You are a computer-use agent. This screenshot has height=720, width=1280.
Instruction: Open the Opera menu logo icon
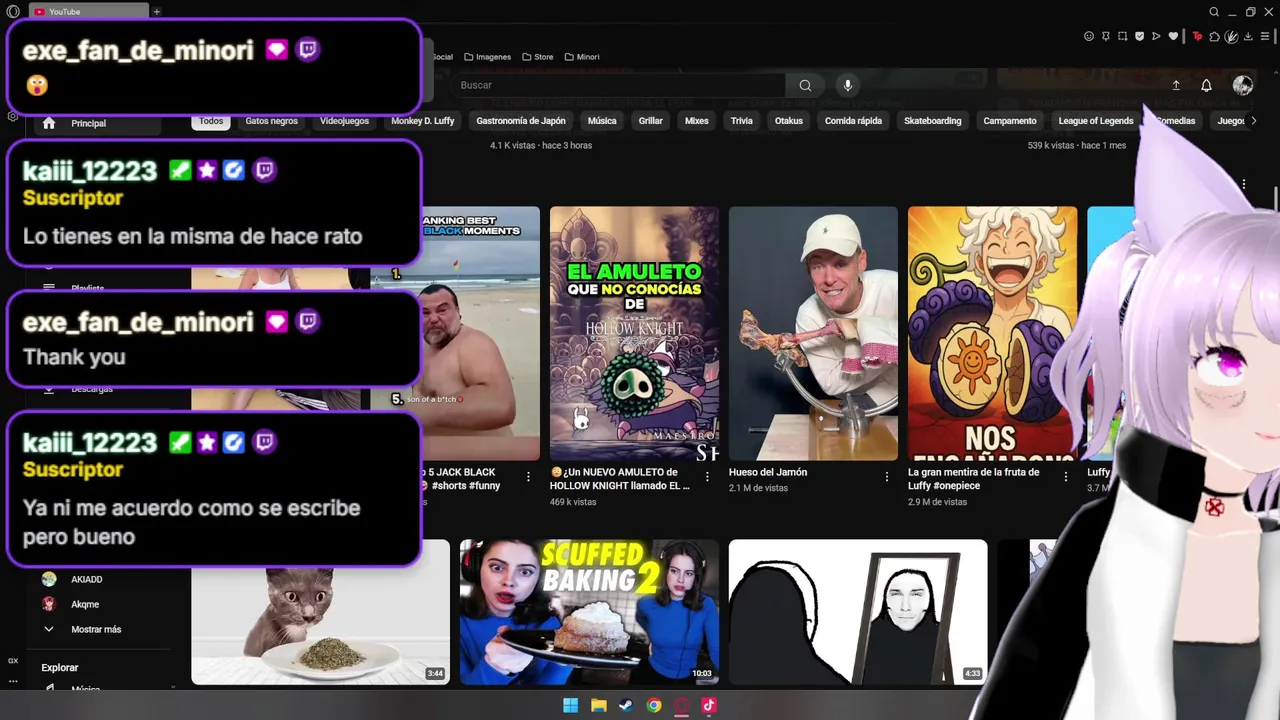(13, 11)
